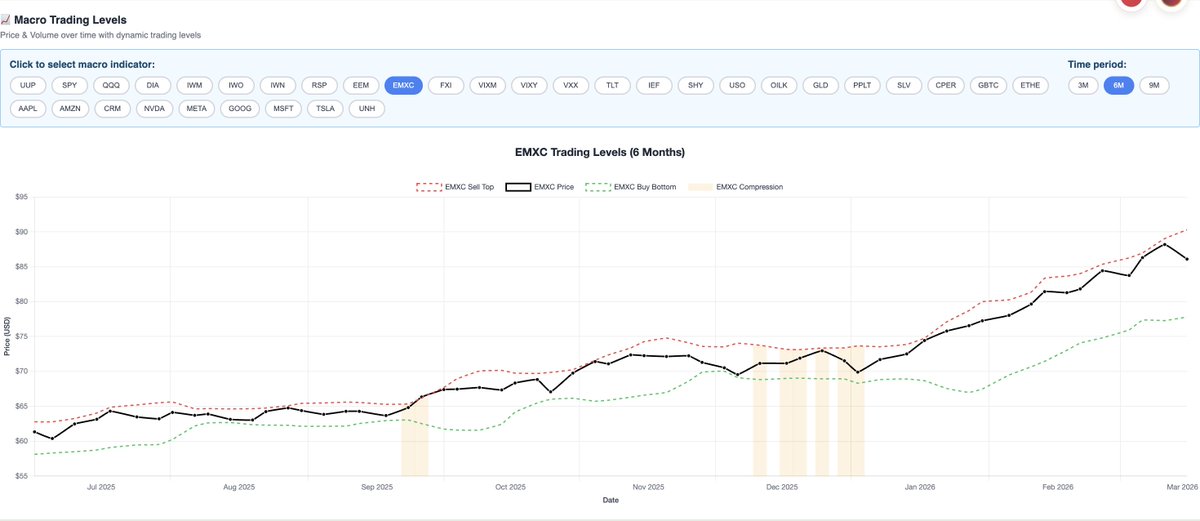Click the Macro Trading Levels heading
Image resolution: width=1200 pixels, height=521 pixels.
click(x=70, y=19)
